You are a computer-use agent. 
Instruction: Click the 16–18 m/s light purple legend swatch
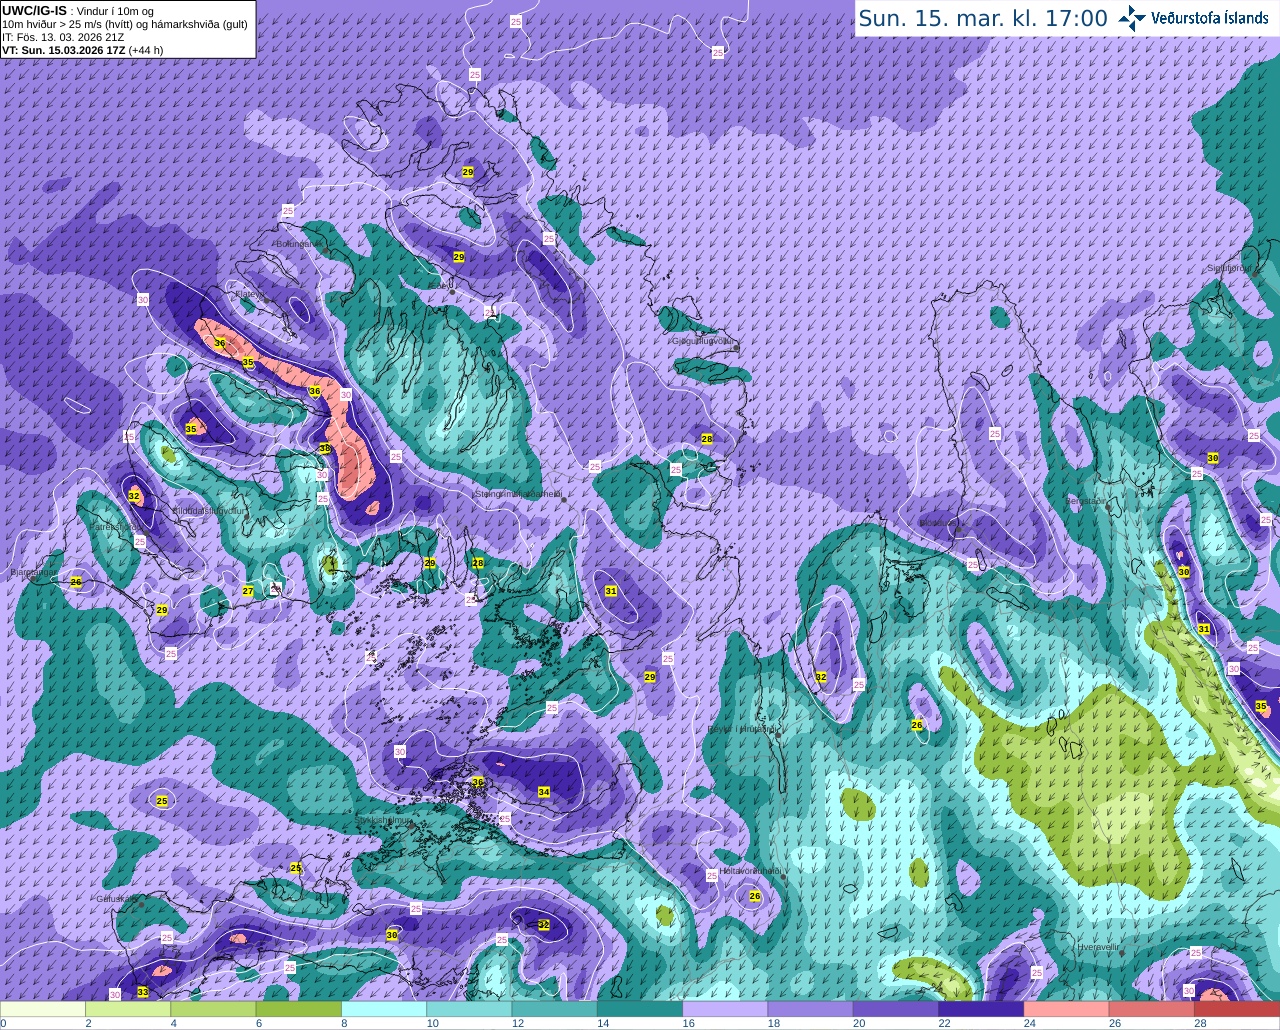726,1009
